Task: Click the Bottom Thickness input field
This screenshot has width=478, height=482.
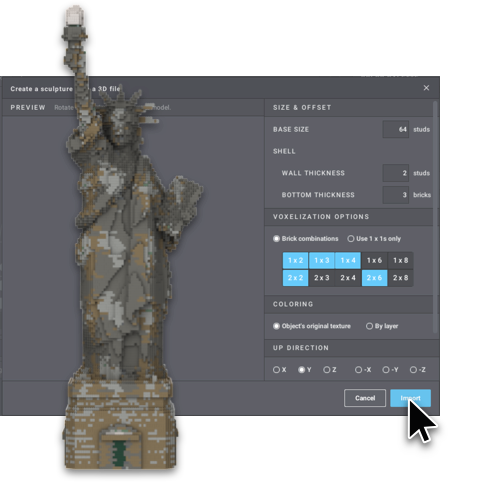Action: pyautogui.click(x=396, y=195)
